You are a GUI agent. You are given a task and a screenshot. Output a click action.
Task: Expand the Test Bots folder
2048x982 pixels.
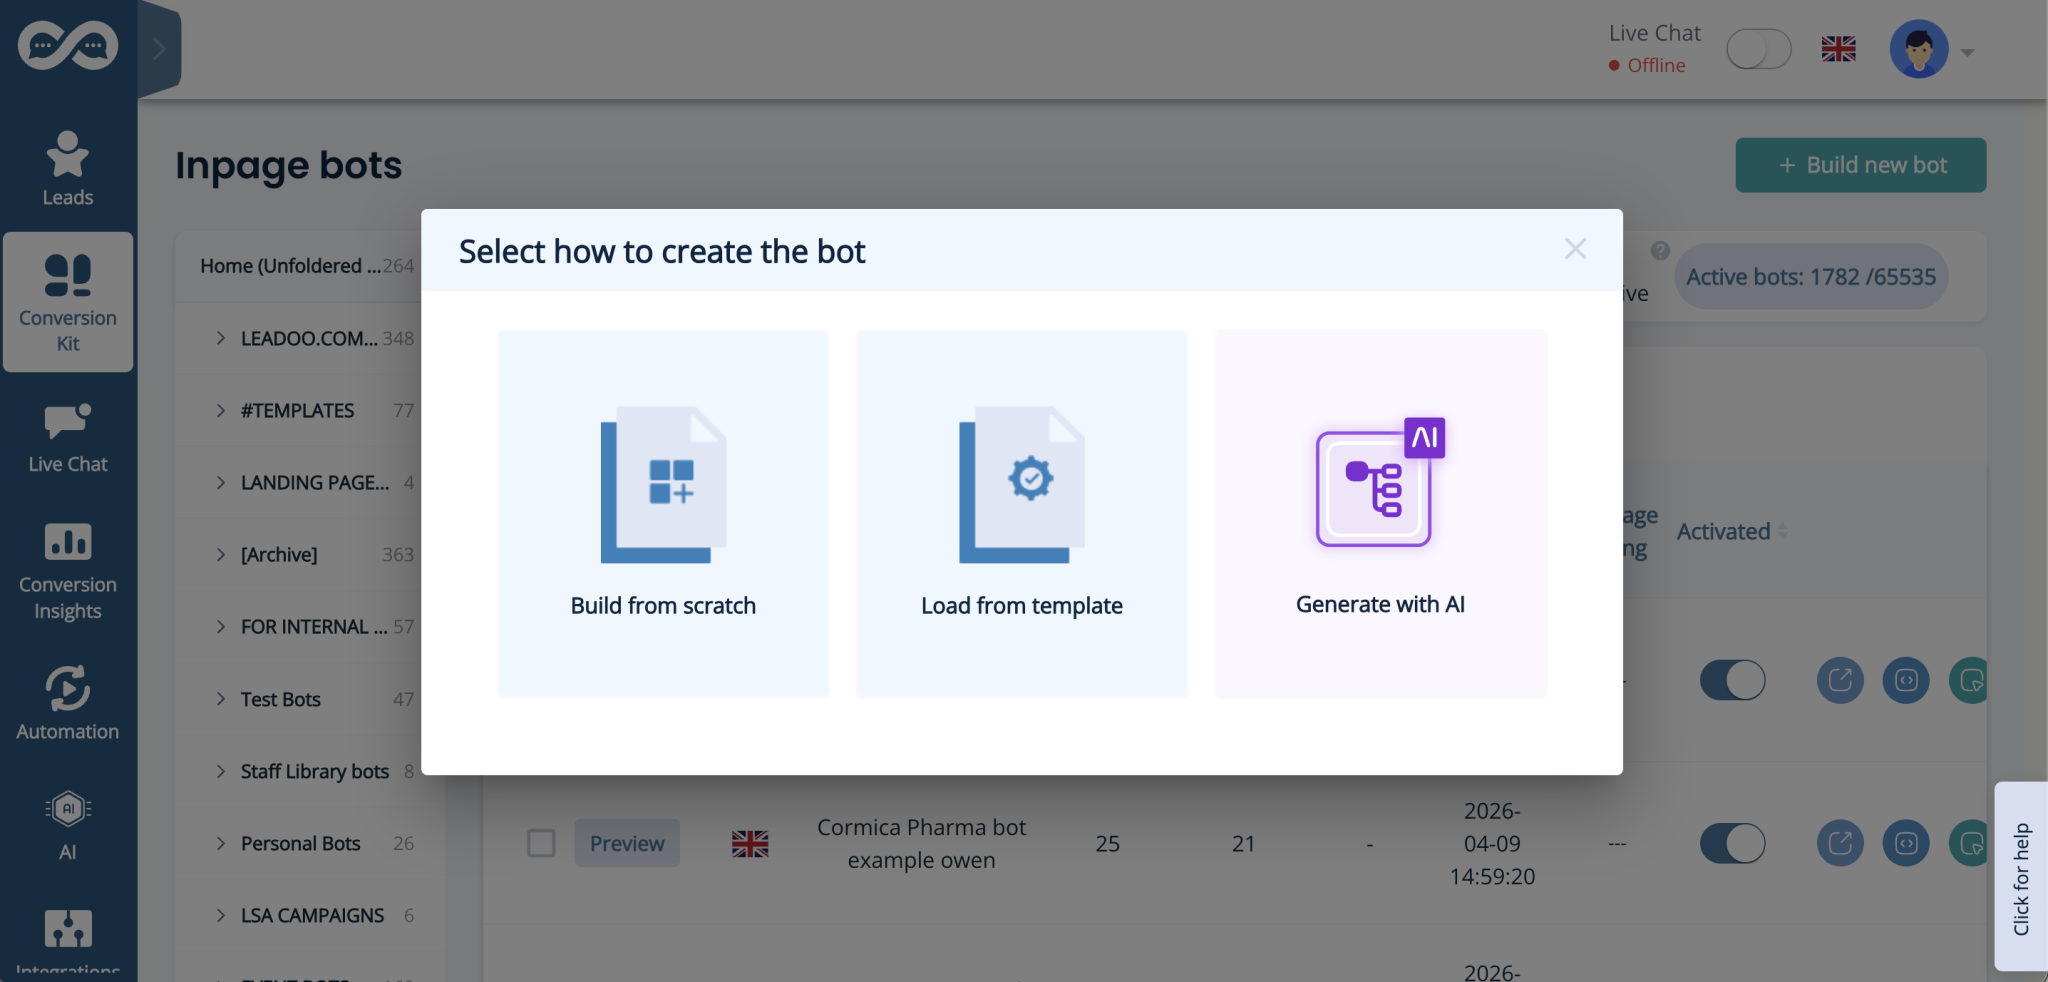(x=221, y=699)
